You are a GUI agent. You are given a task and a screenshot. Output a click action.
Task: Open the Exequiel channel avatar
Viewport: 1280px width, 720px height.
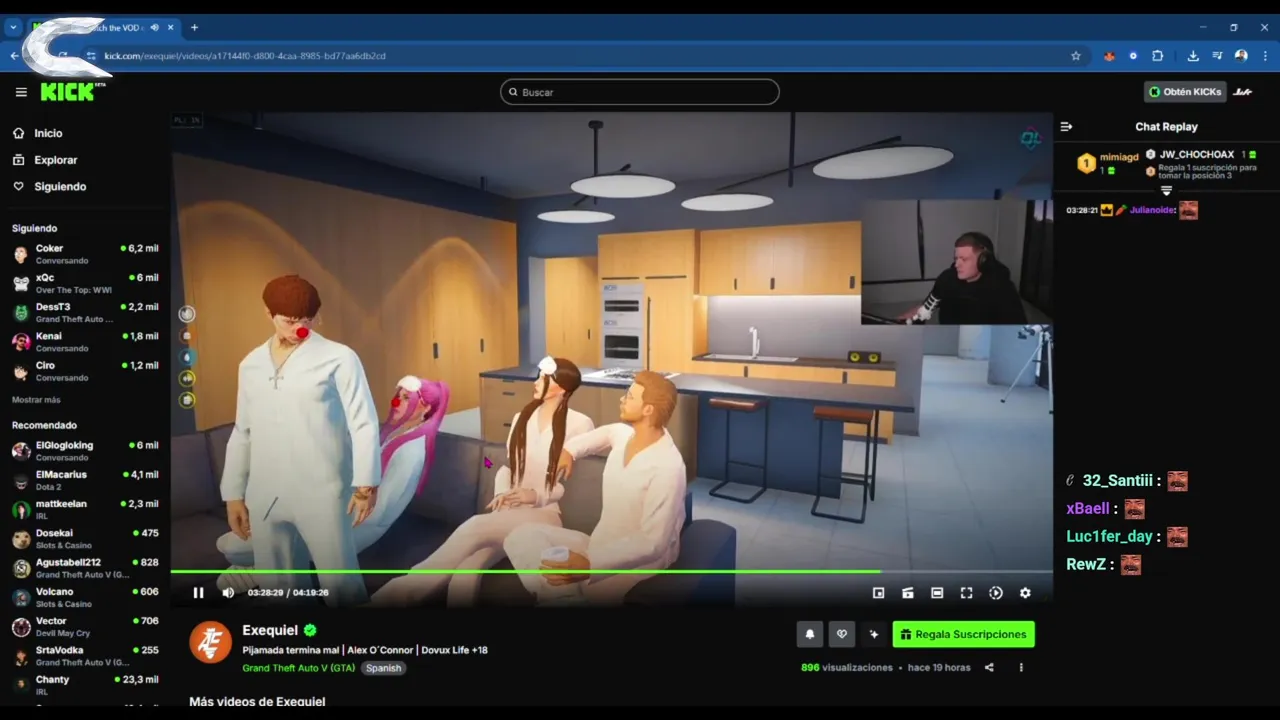(210, 642)
